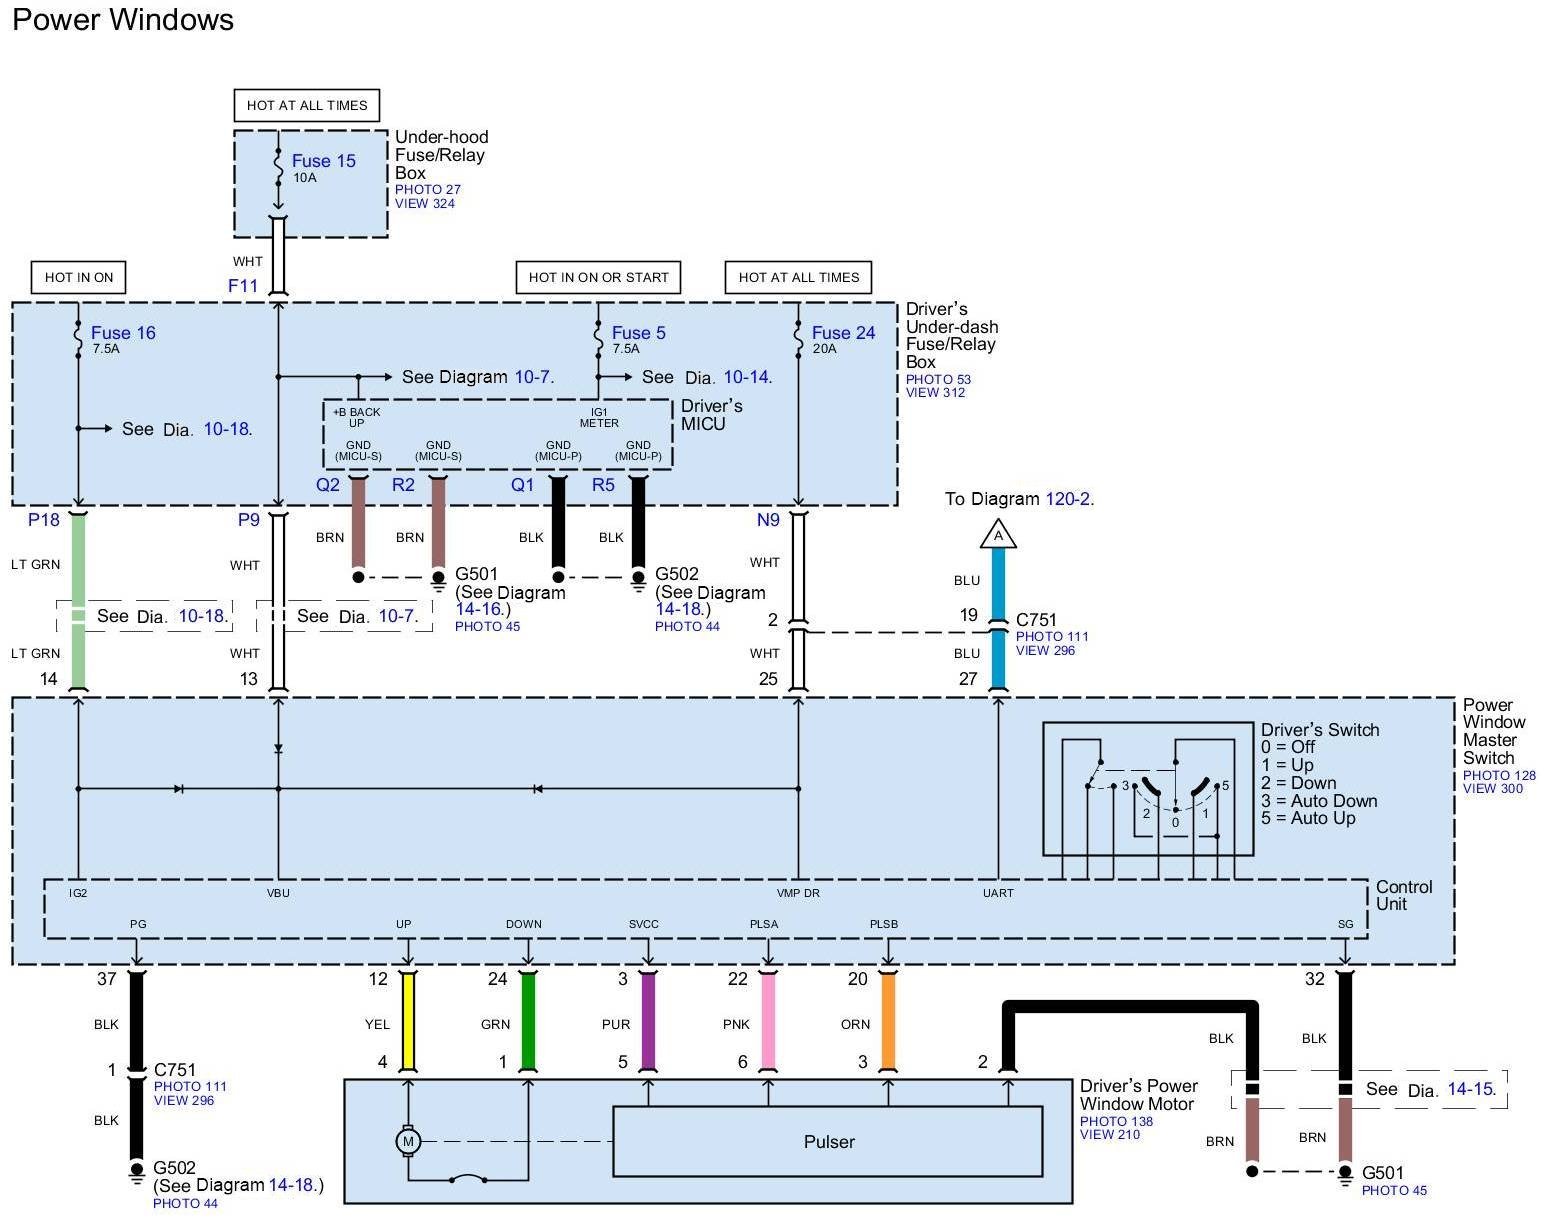Click the Pulser block in motor
1551x1223 pixels.
[828, 1142]
